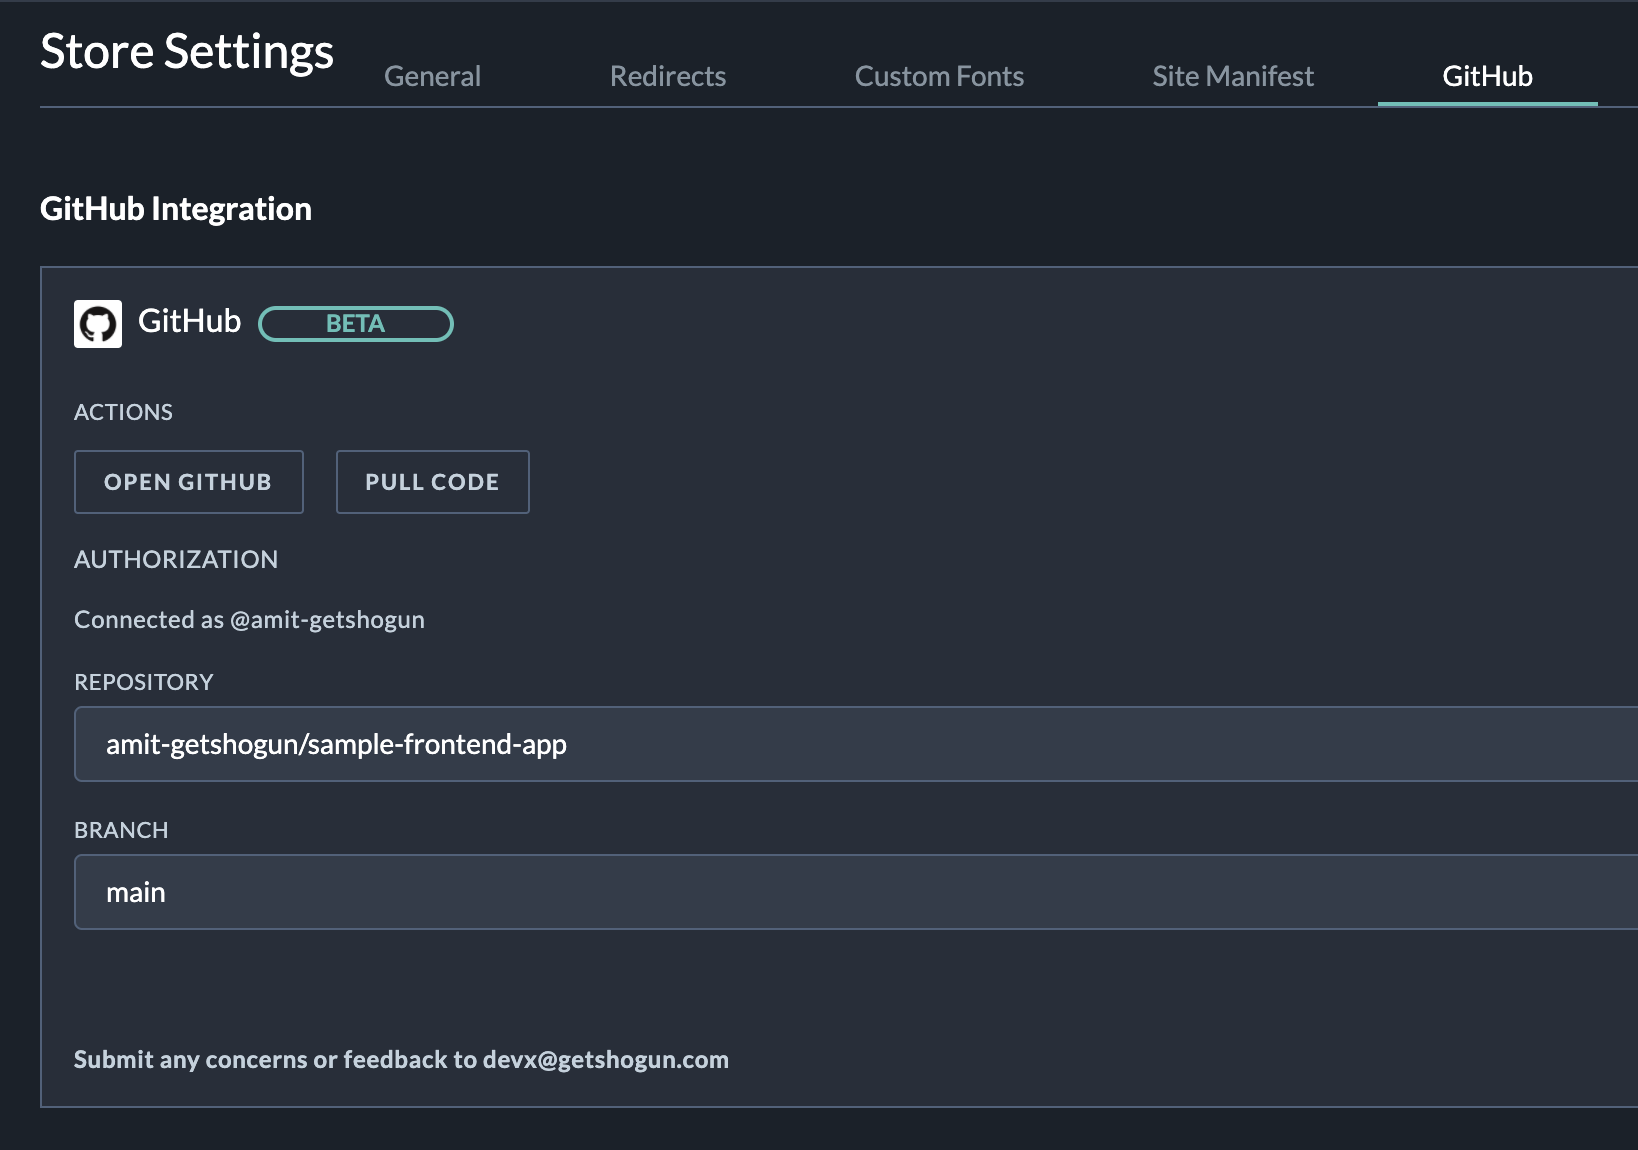The image size is (1638, 1150).
Task: Open the Branch dropdown showing main
Action: click(856, 892)
